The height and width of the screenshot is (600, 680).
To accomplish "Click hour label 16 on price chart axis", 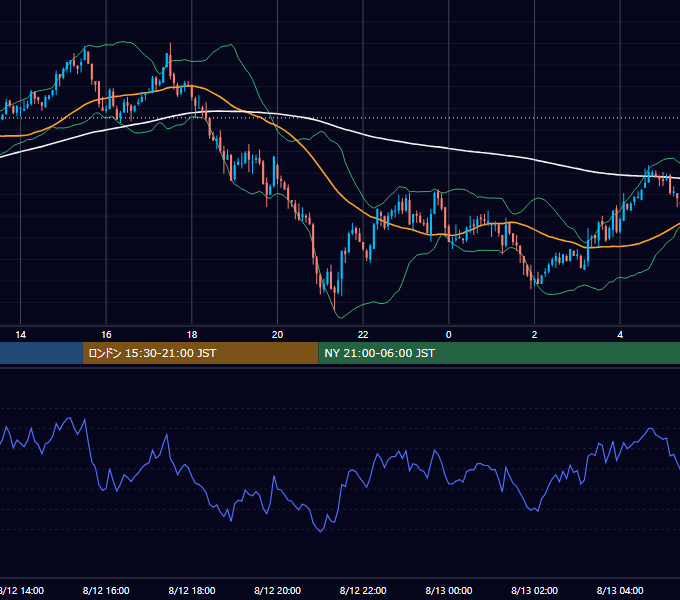I will click(x=106, y=335).
